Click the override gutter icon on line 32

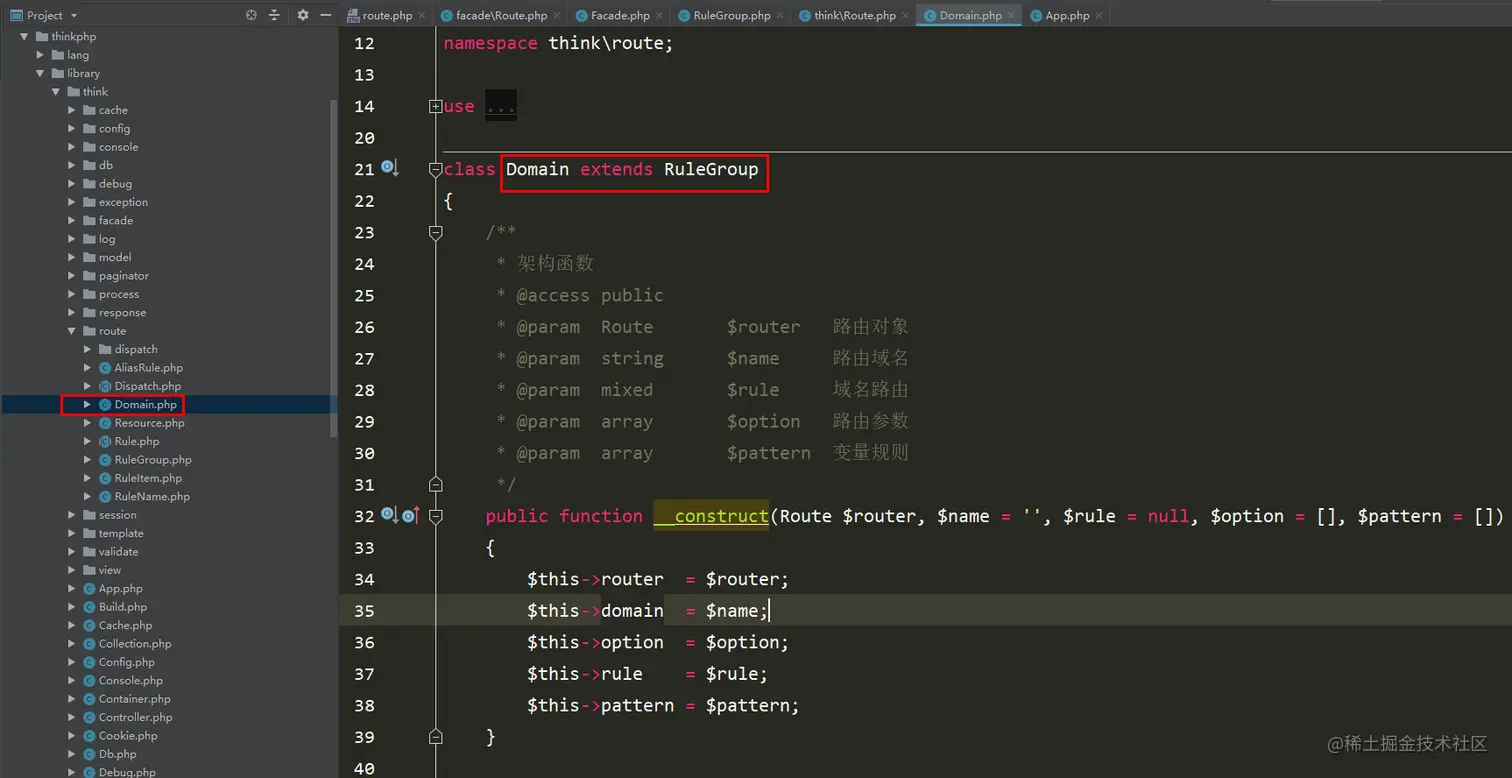click(410, 516)
